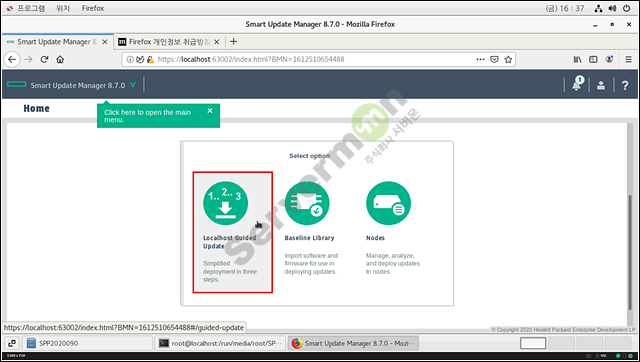Save page to Pocket
This screenshot has height=362, width=640.
click(x=494, y=60)
